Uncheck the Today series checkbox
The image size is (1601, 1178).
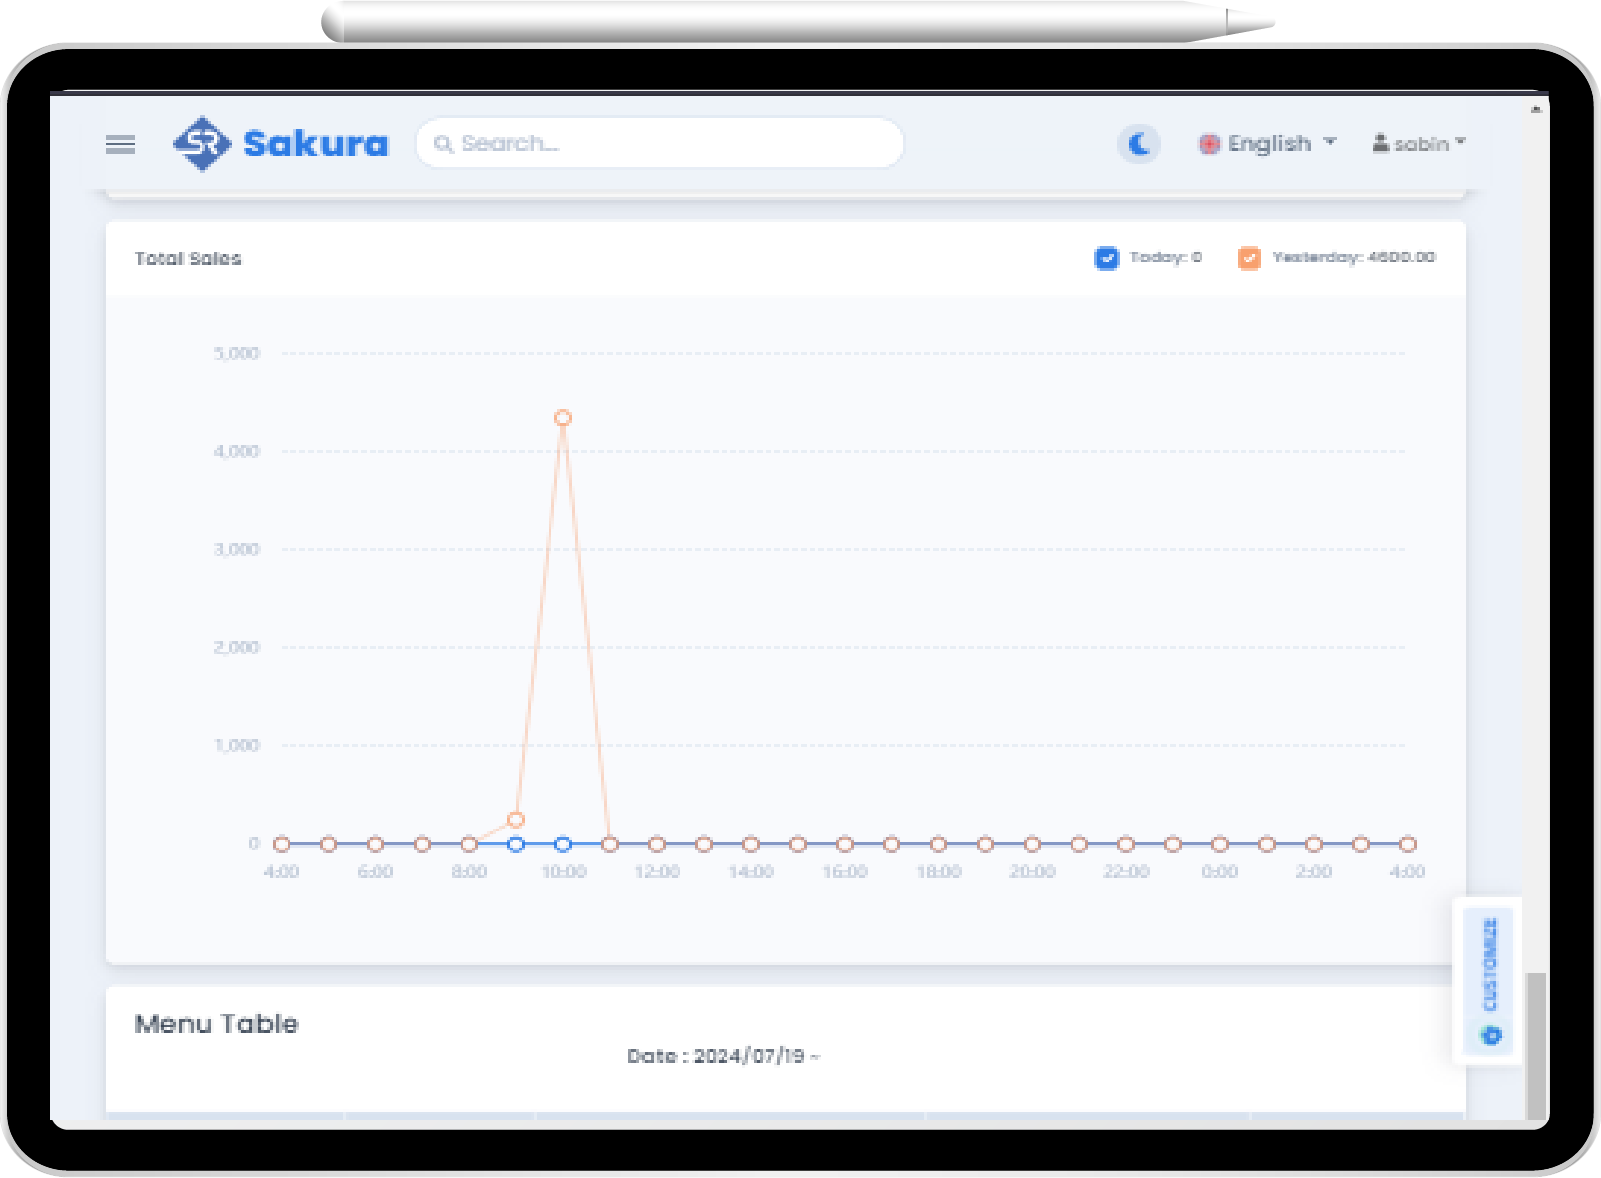(x=1106, y=258)
